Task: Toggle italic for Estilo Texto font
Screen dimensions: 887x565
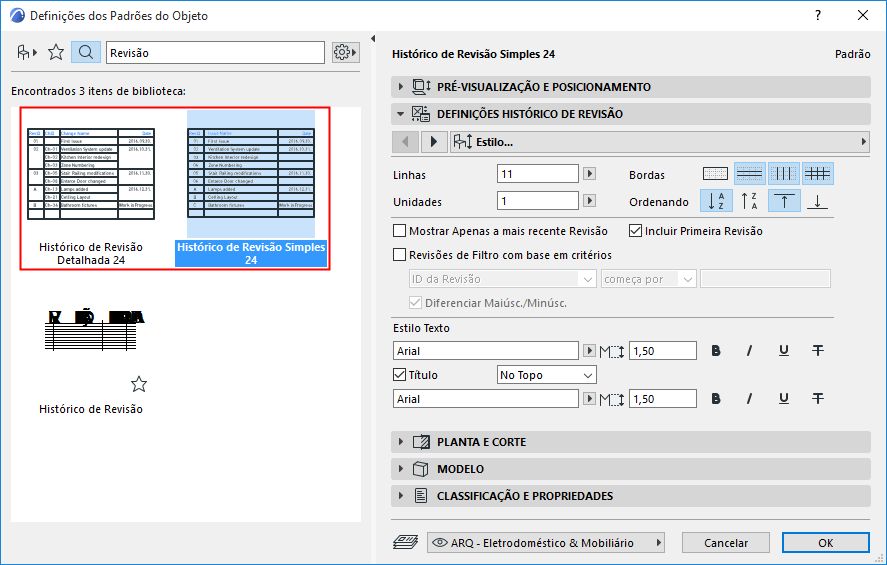Action: click(x=750, y=351)
